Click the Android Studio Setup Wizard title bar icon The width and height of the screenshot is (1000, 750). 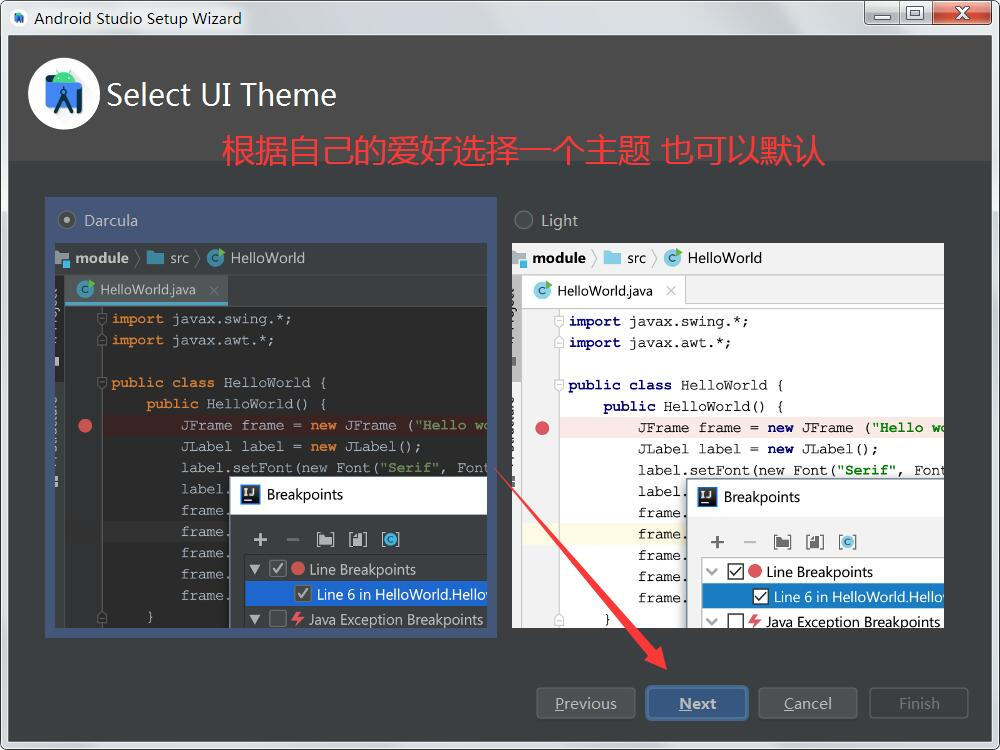pos(19,18)
